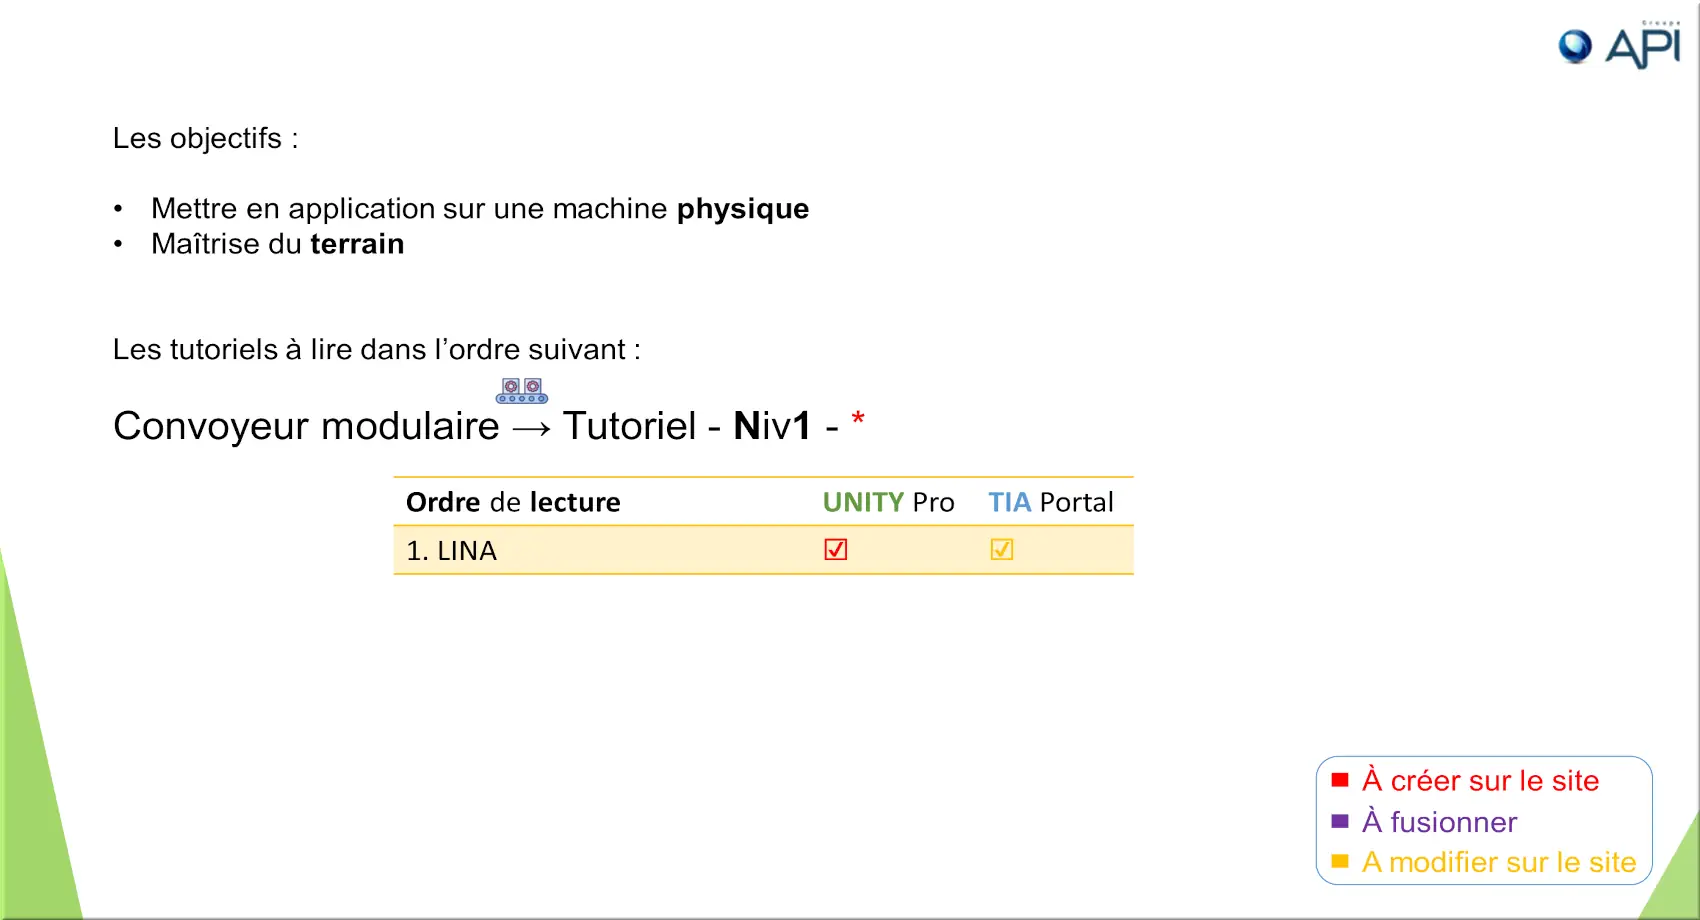Click the purple legend square
Viewport: 1700px width, 920px height.
1340,821
